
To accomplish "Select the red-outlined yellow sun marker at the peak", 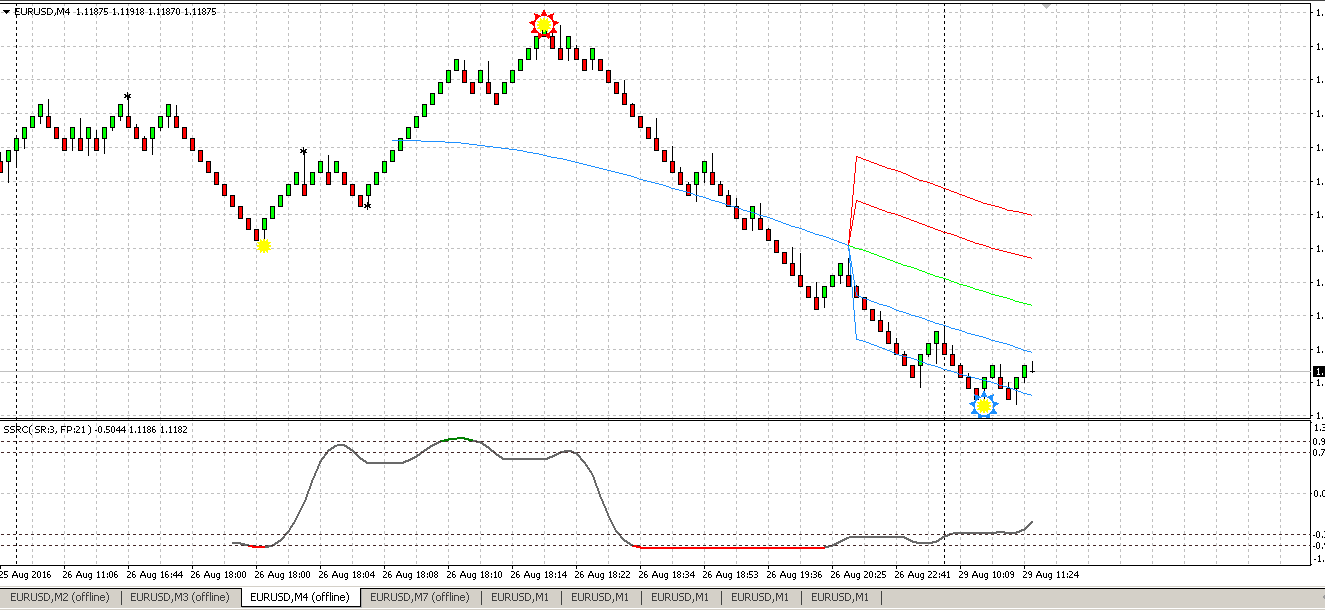I will coord(543,25).
